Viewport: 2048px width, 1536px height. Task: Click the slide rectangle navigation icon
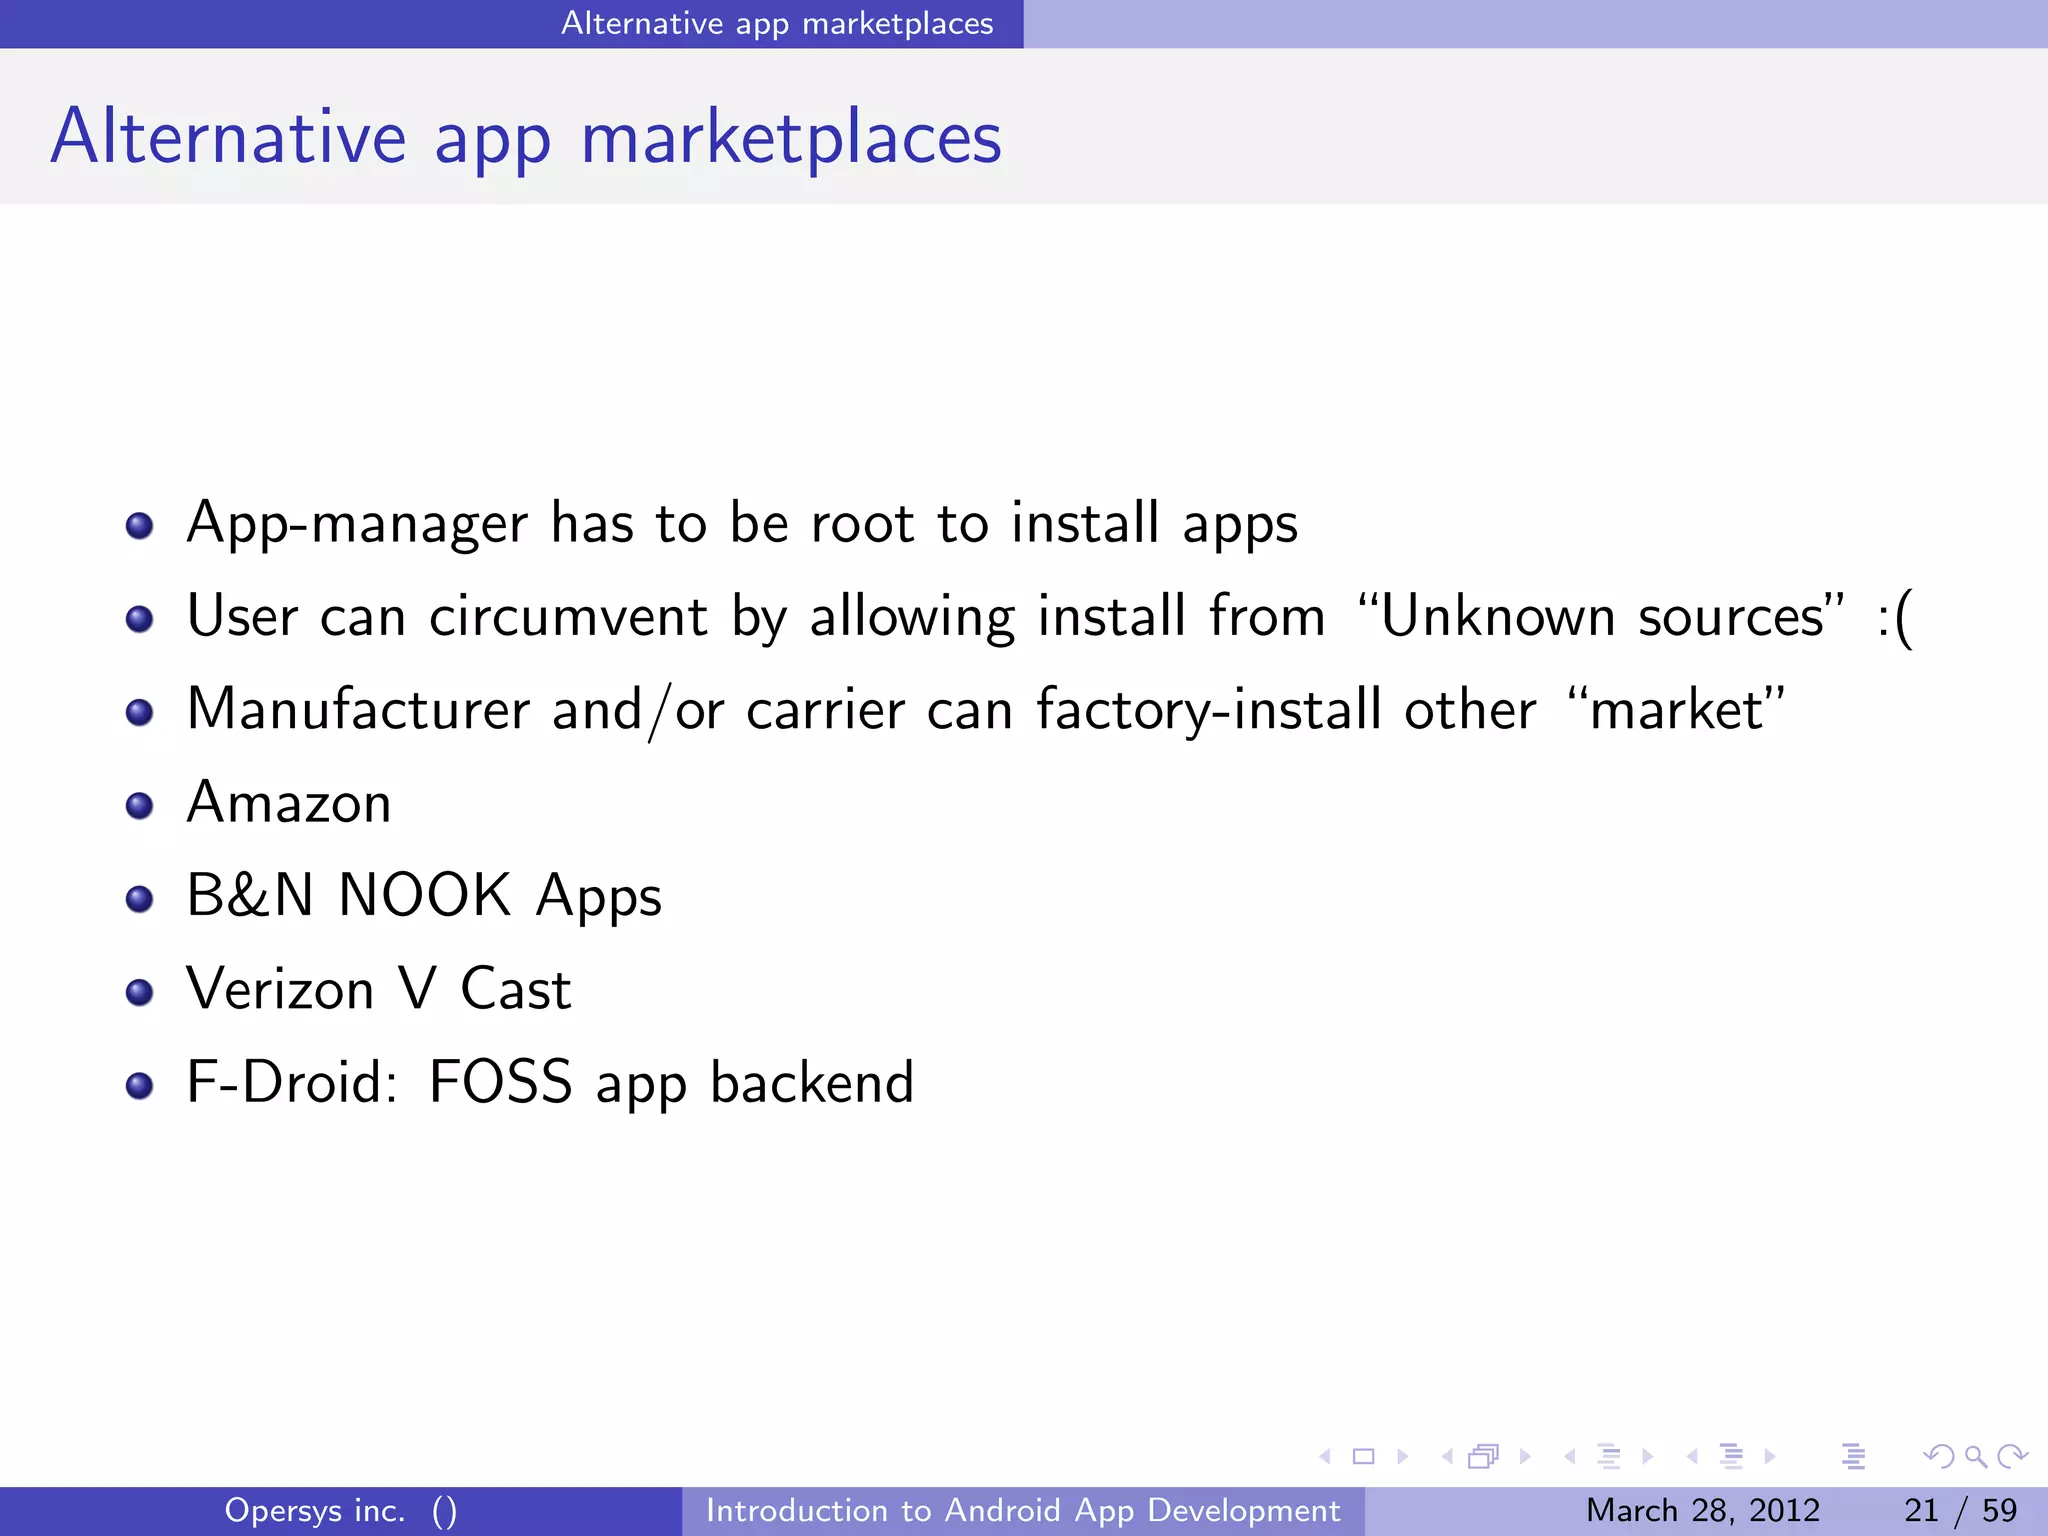[x=1363, y=1457]
